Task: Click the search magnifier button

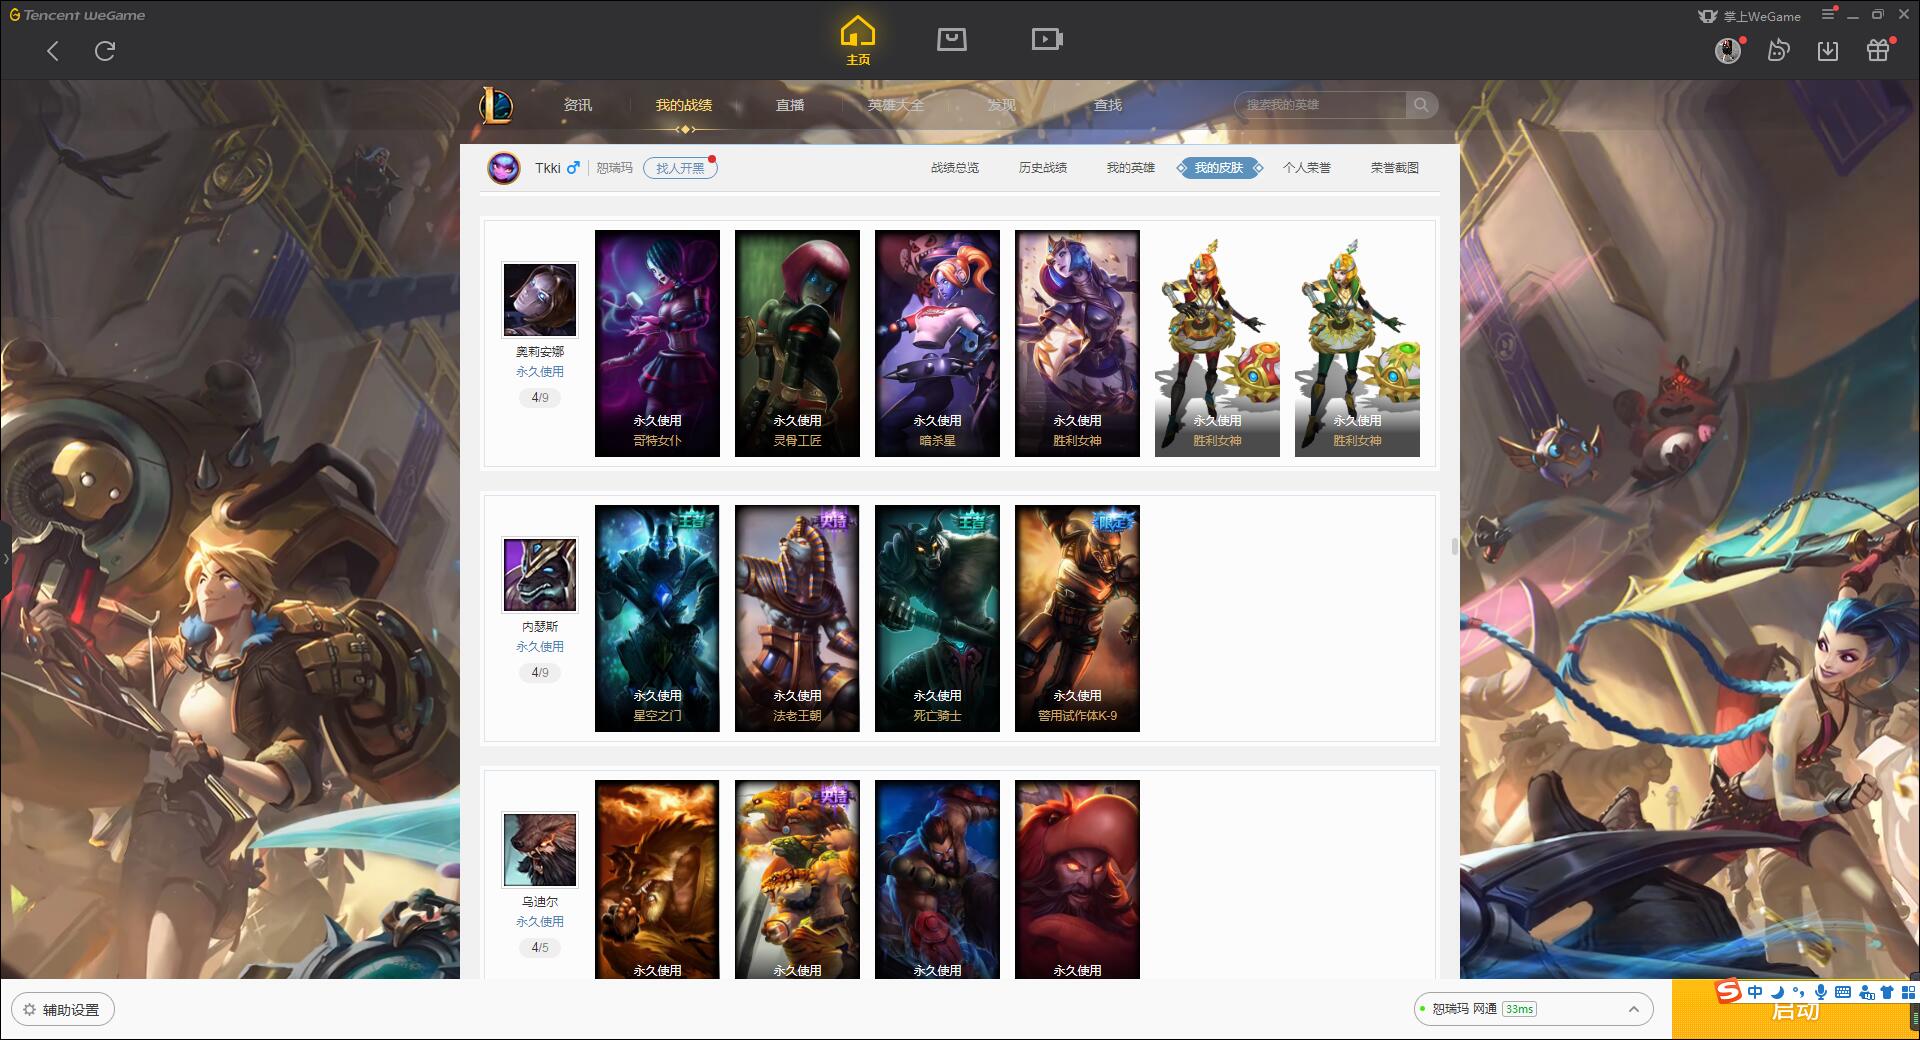Action: (1421, 105)
